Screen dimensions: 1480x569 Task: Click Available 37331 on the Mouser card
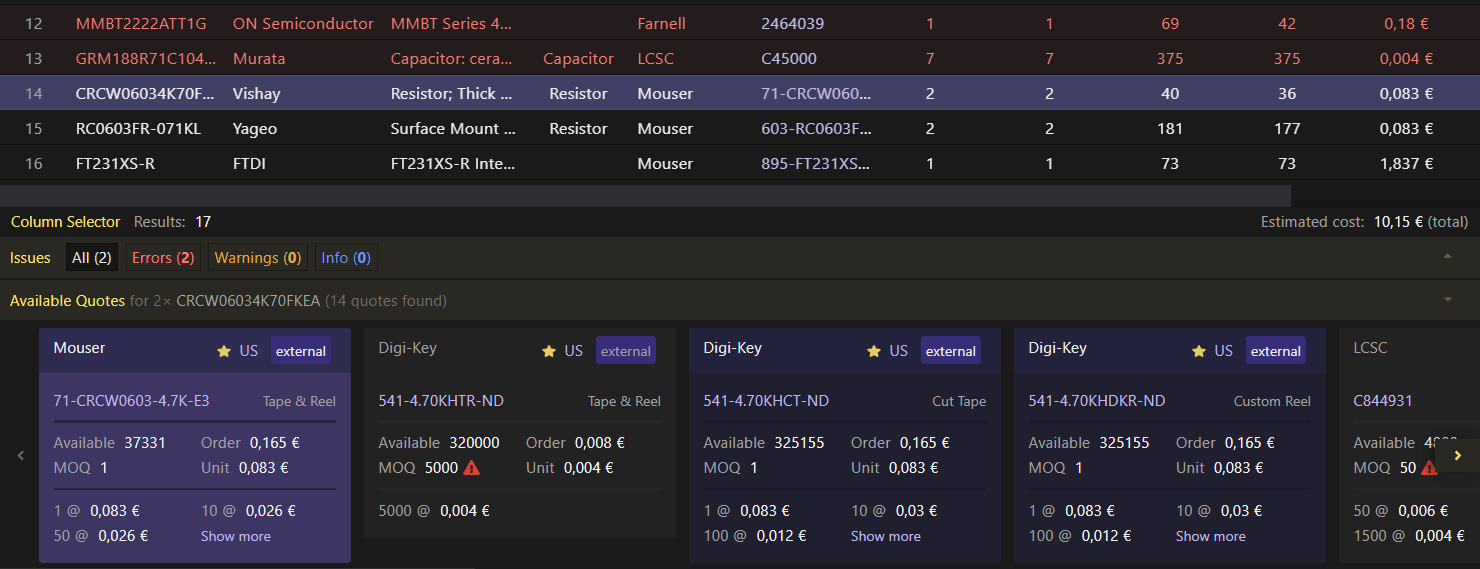tap(110, 443)
